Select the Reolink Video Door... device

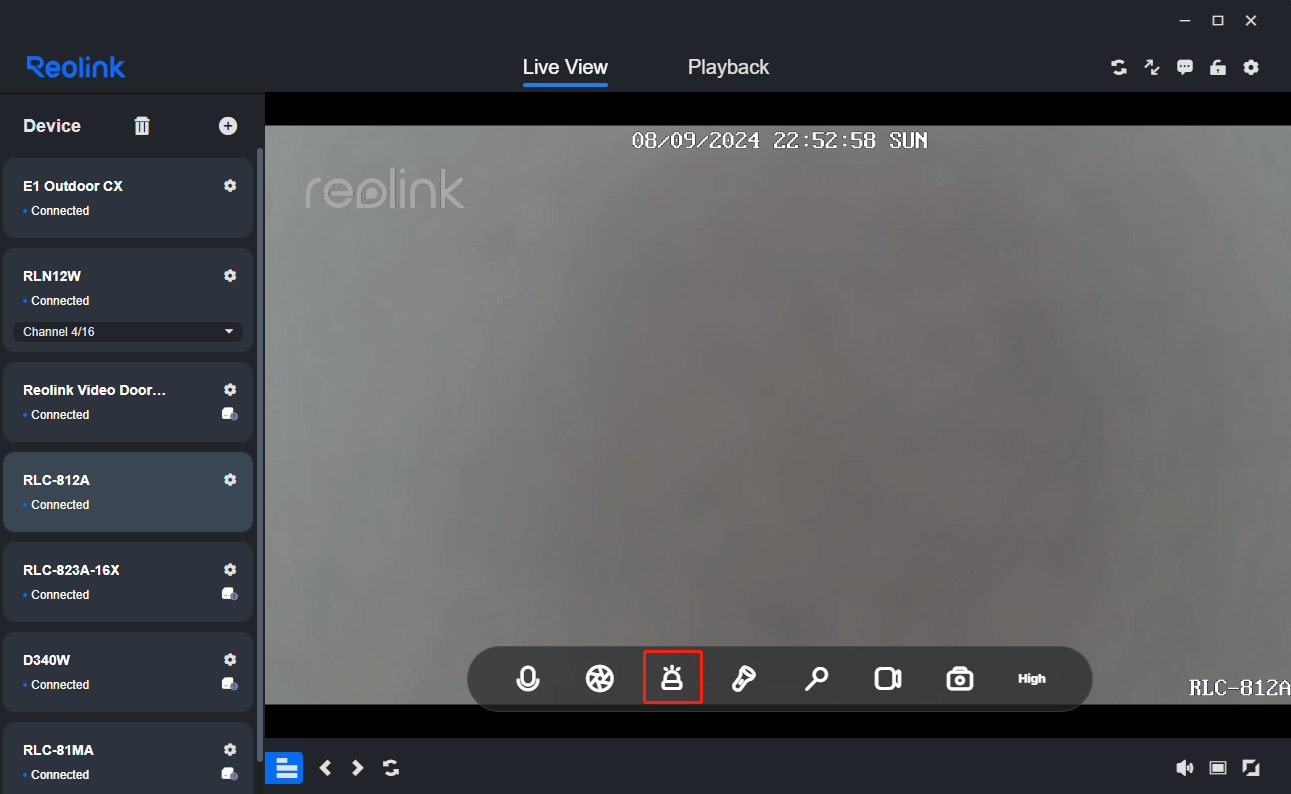[128, 402]
